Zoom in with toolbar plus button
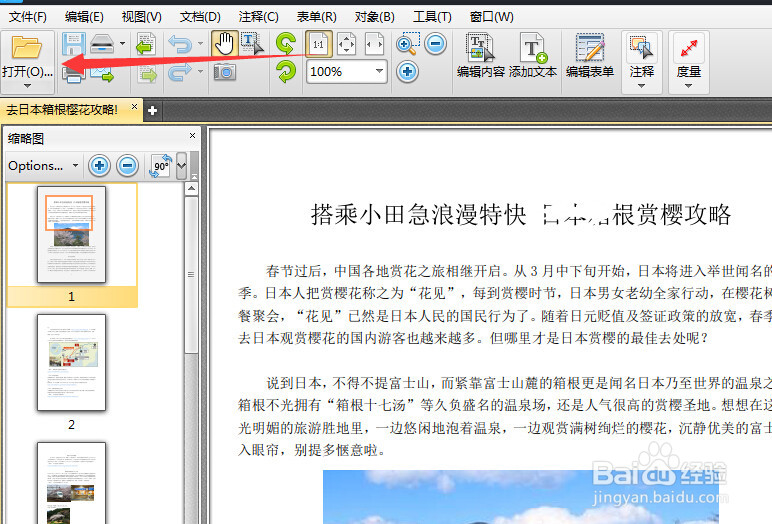This screenshot has width=772, height=524. (x=408, y=72)
